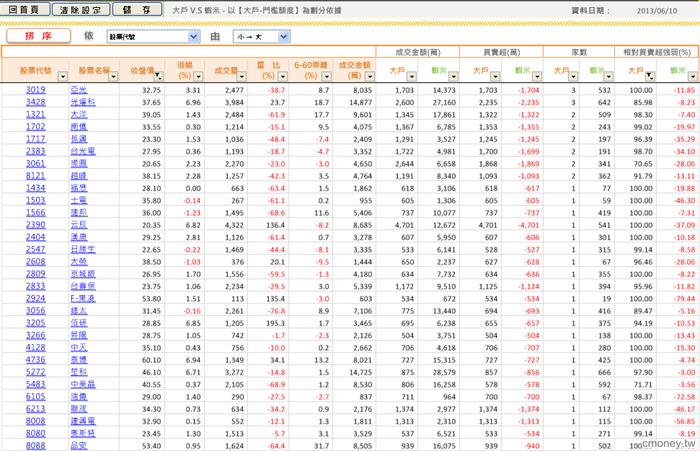Expand the sort field dropdown 股票代號
This screenshot has height=451, width=700.
coord(194,37)
